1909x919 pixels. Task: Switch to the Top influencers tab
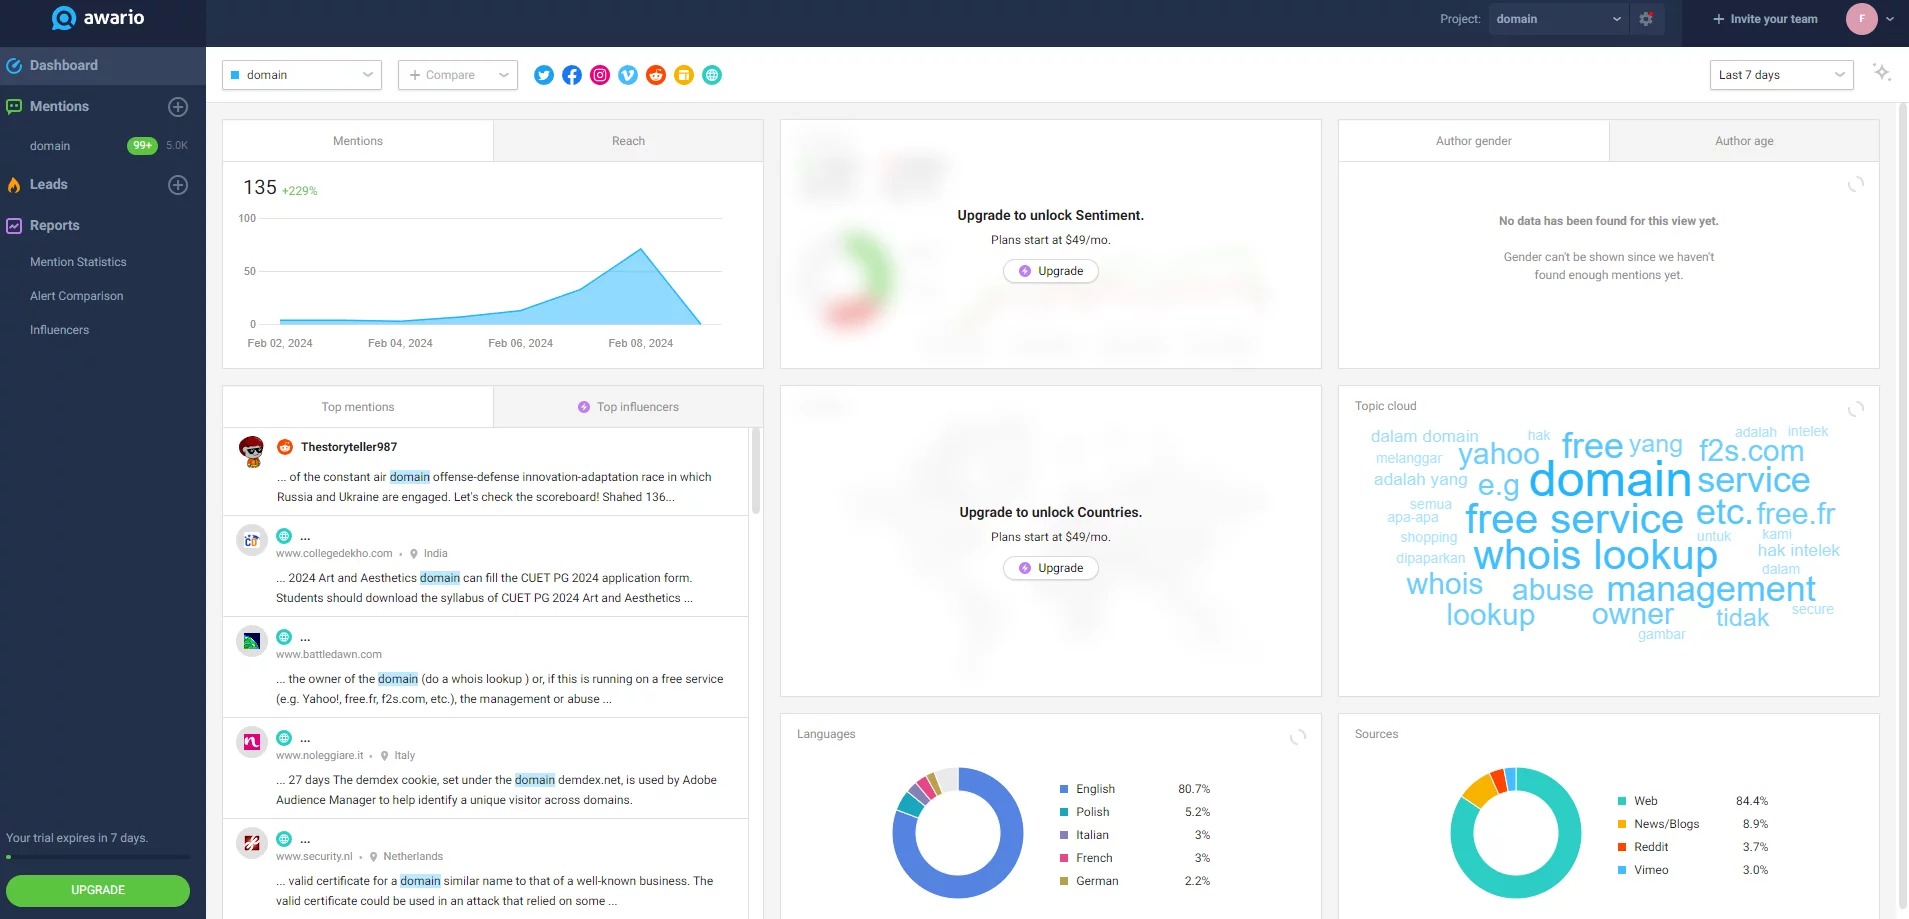click(x=628, y=407)
